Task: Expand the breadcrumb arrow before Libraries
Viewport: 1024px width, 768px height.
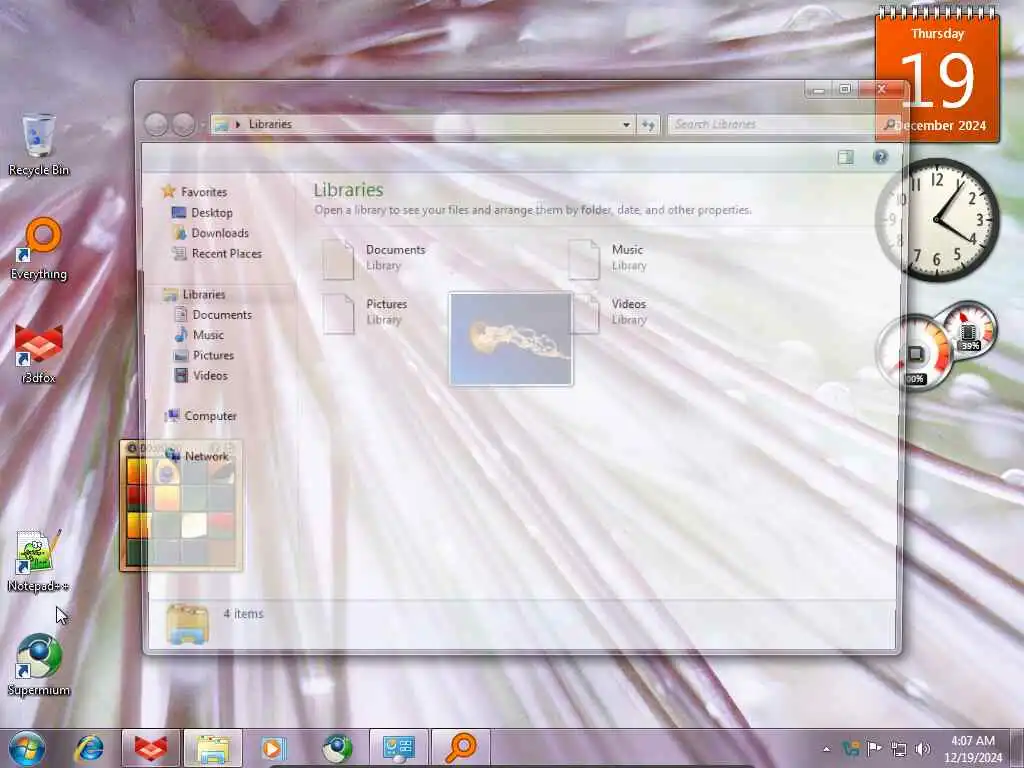Action: tap(238, 124)
